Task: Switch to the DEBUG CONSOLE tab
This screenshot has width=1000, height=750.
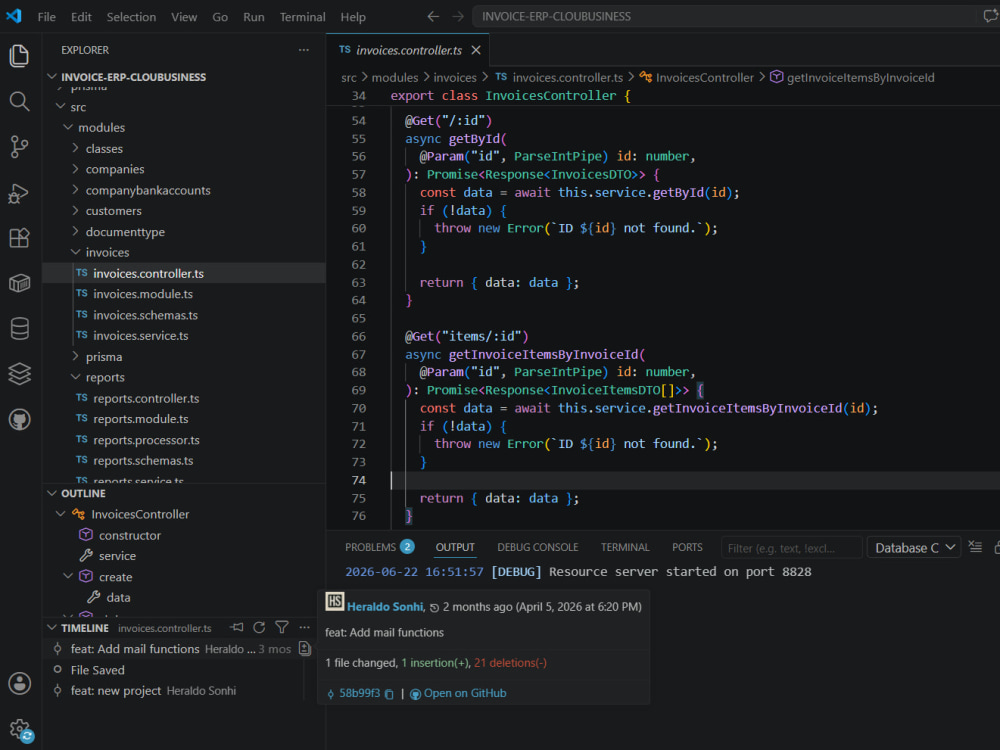Action: tap(538, 547)
